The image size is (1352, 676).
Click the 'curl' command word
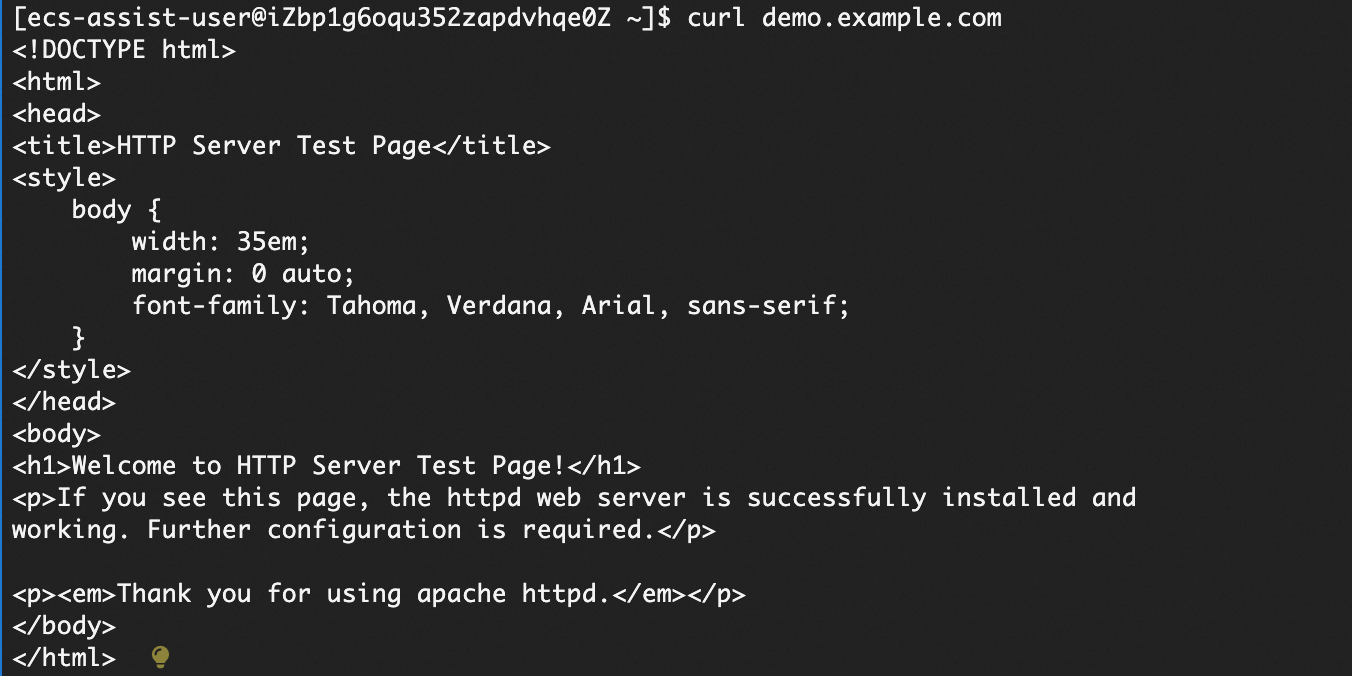click(x=716, y=18)
